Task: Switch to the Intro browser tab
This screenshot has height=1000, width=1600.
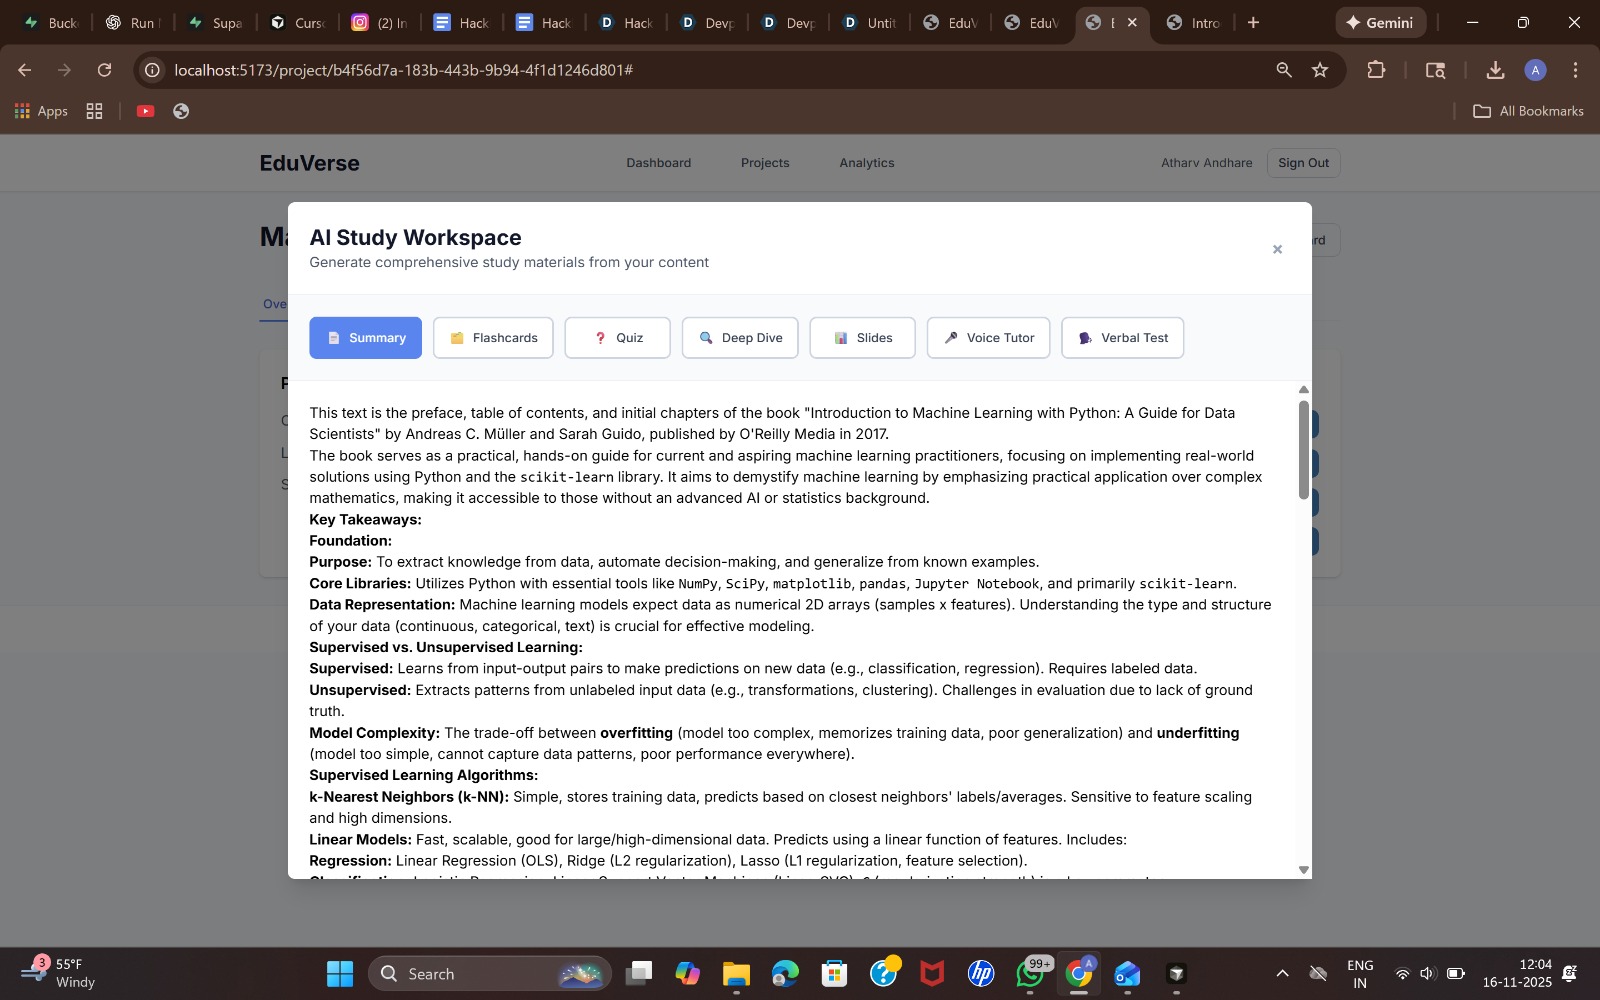Action: [x=1194, y=22]
